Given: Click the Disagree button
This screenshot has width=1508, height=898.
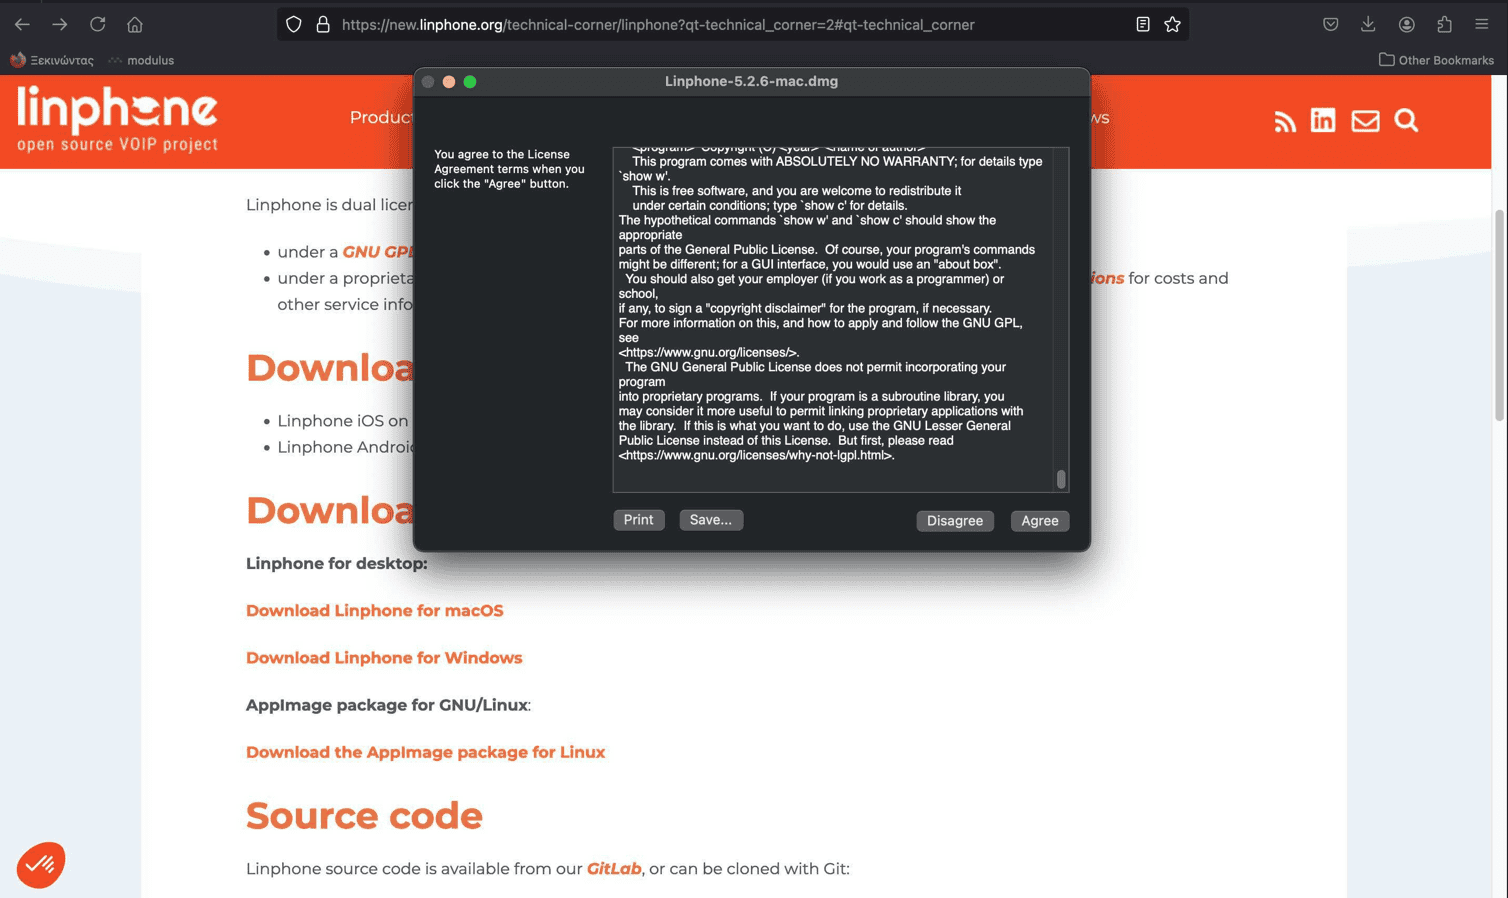Looking at the screenshot, I should [x=954, y=521].
